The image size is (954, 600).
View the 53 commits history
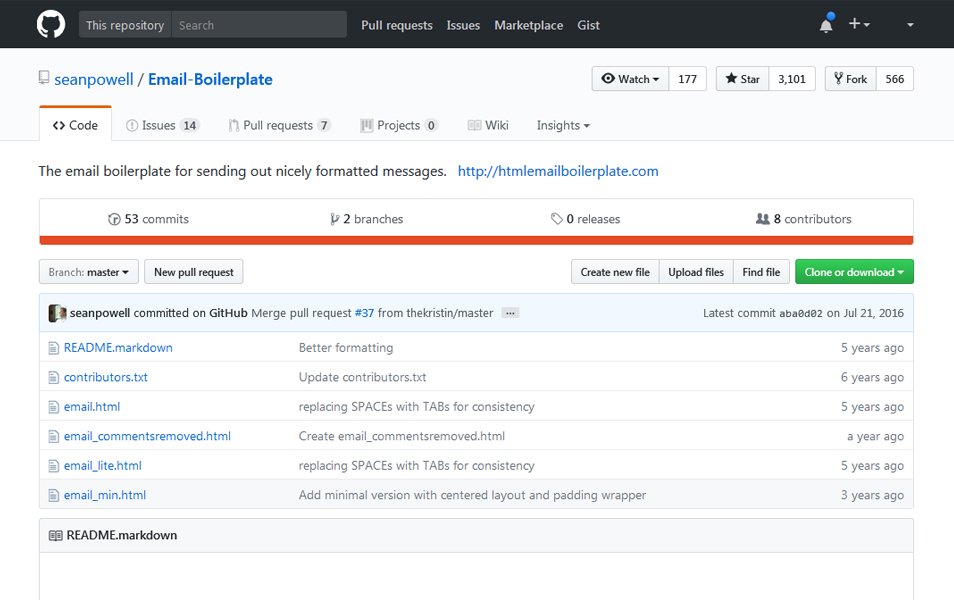click(x=148, y=219)
